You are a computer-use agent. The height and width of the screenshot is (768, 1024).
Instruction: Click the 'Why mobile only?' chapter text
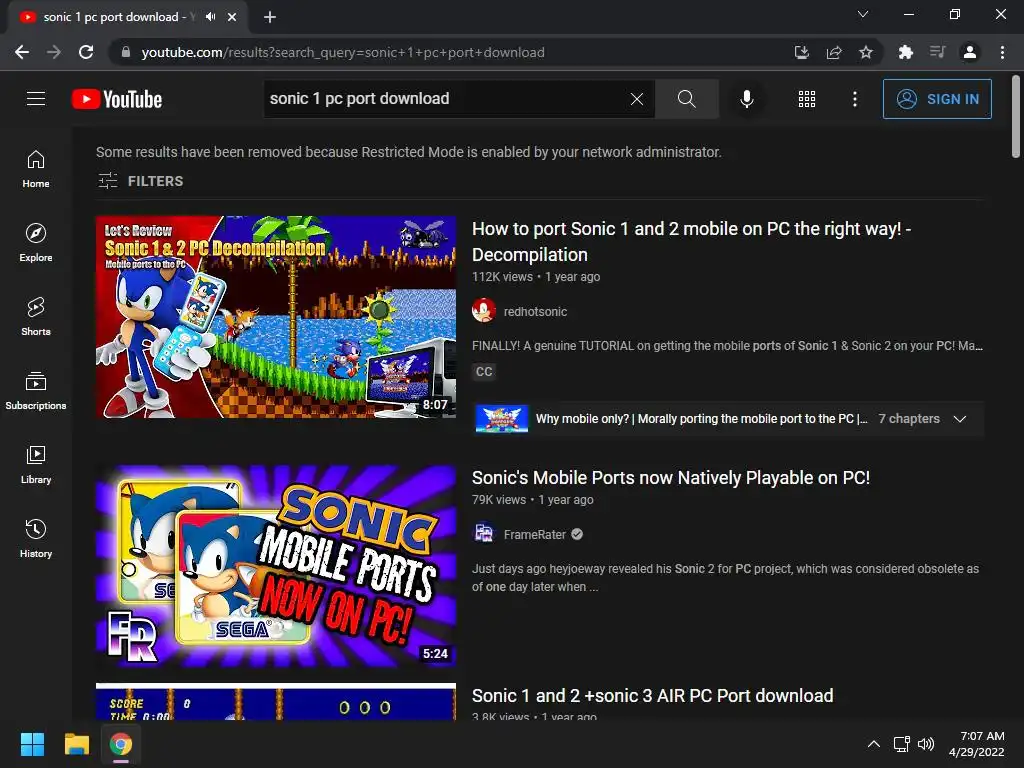pyautogui.click(x=701, y=419)
